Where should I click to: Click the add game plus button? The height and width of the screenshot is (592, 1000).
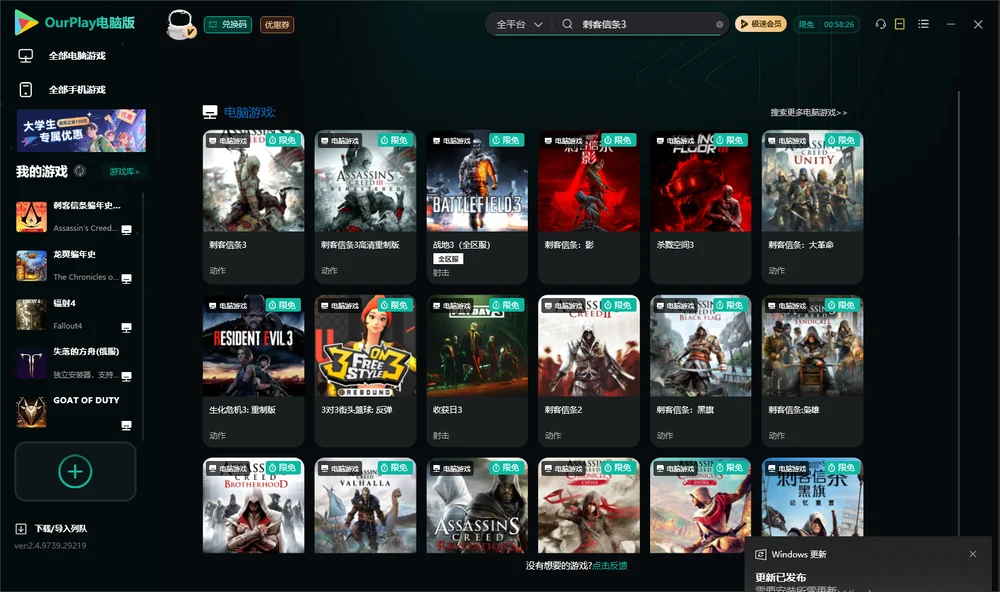pos(75,472)
